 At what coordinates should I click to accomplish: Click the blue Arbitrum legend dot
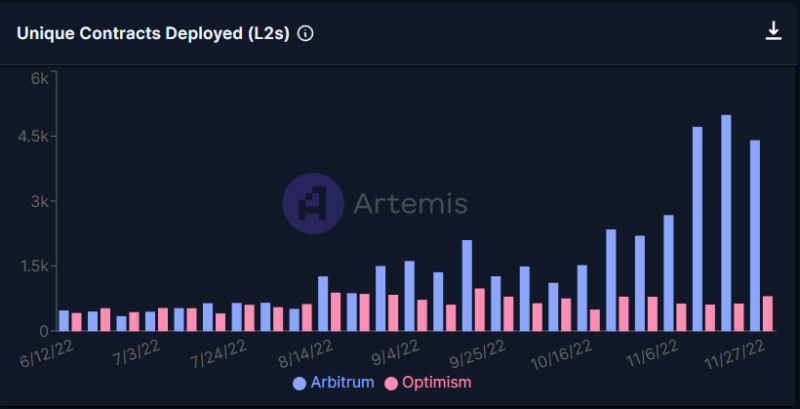tap(299, 383)
